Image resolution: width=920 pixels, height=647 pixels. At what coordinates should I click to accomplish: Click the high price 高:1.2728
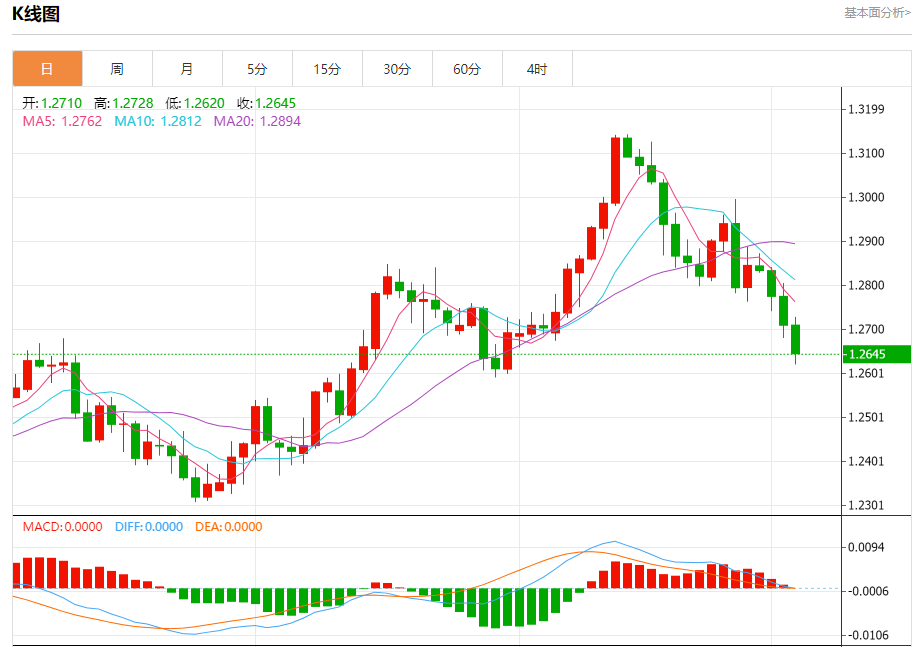pos(124,103)
